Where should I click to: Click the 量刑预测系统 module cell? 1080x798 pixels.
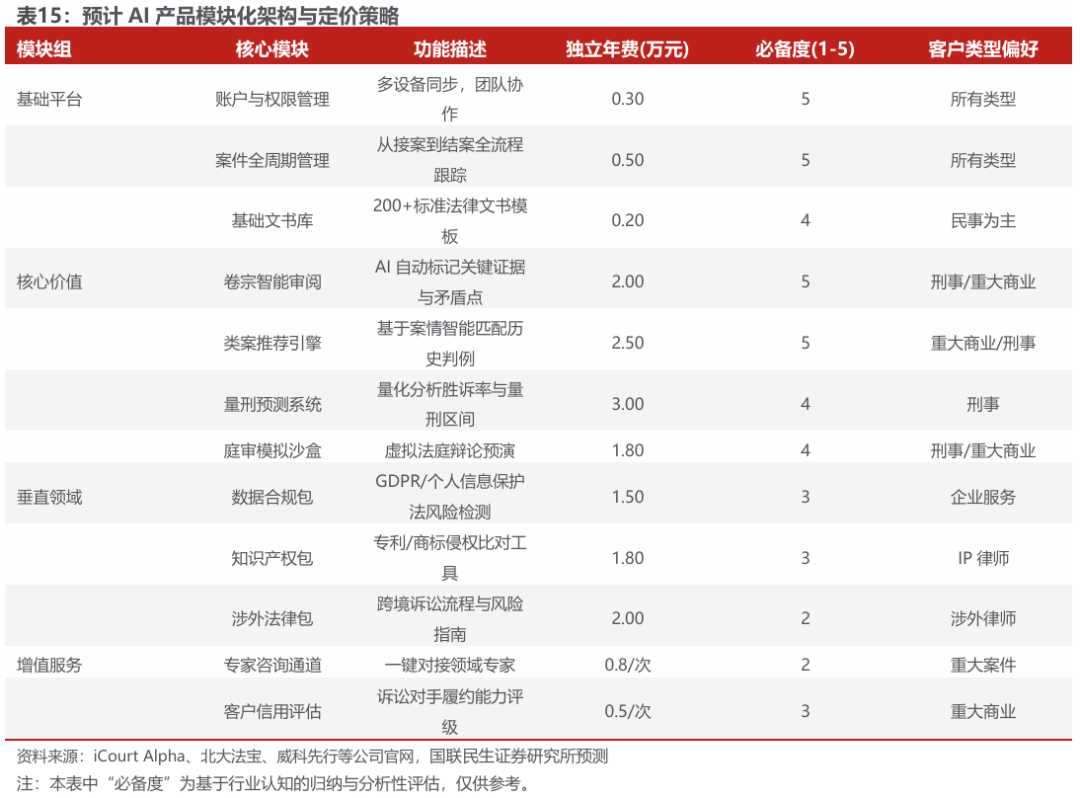tap(272, 404)
